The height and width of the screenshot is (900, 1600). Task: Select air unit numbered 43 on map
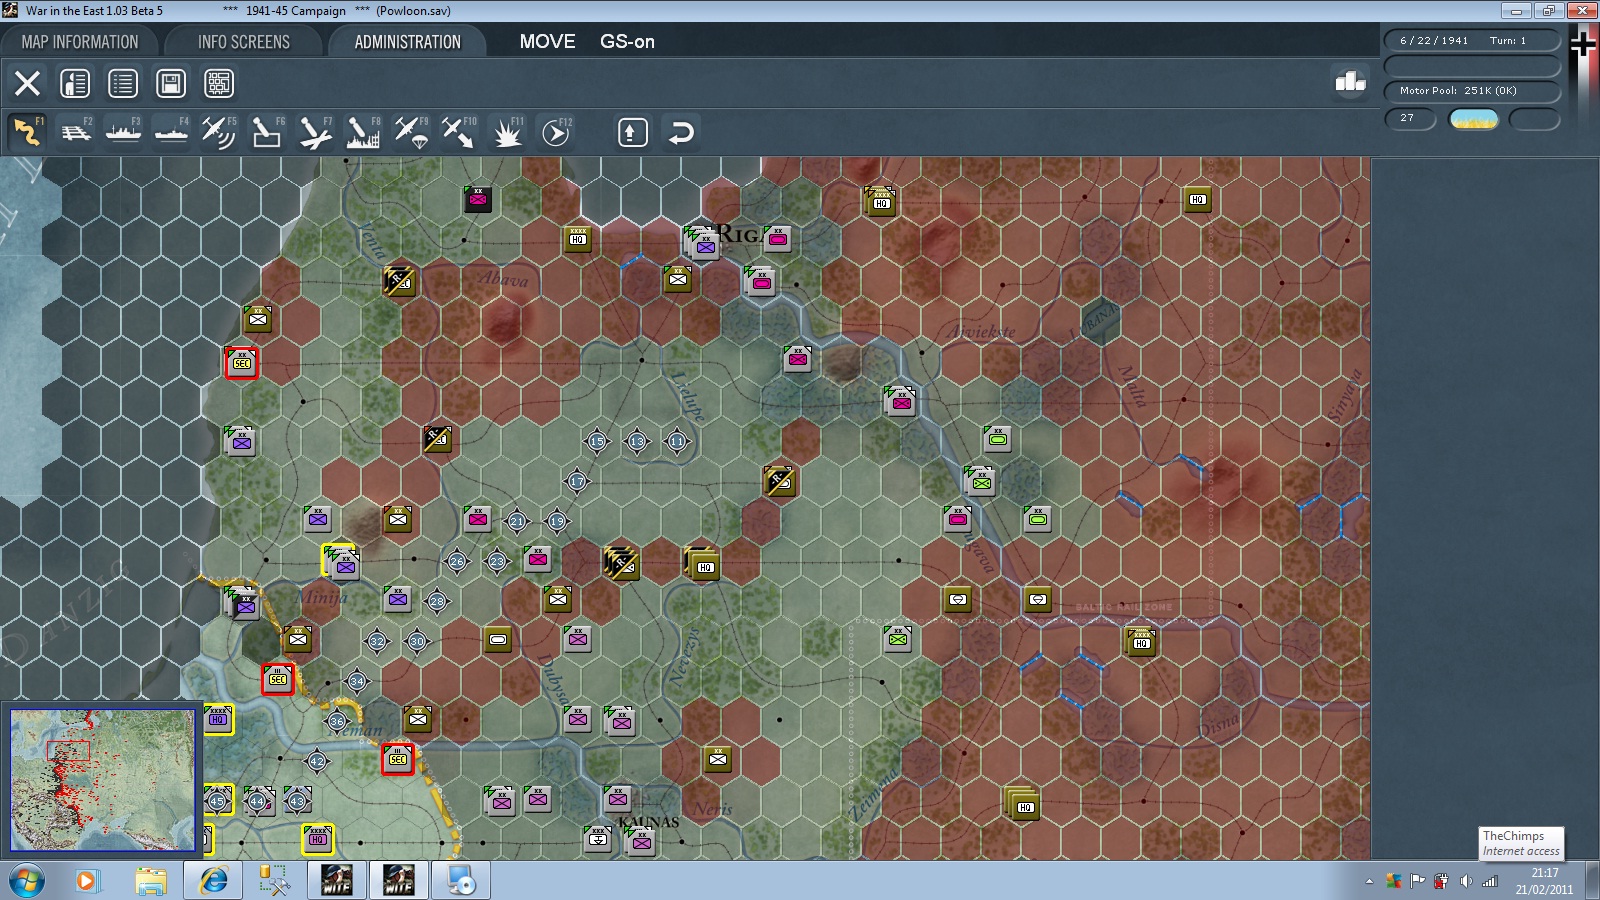coord(297,801)
